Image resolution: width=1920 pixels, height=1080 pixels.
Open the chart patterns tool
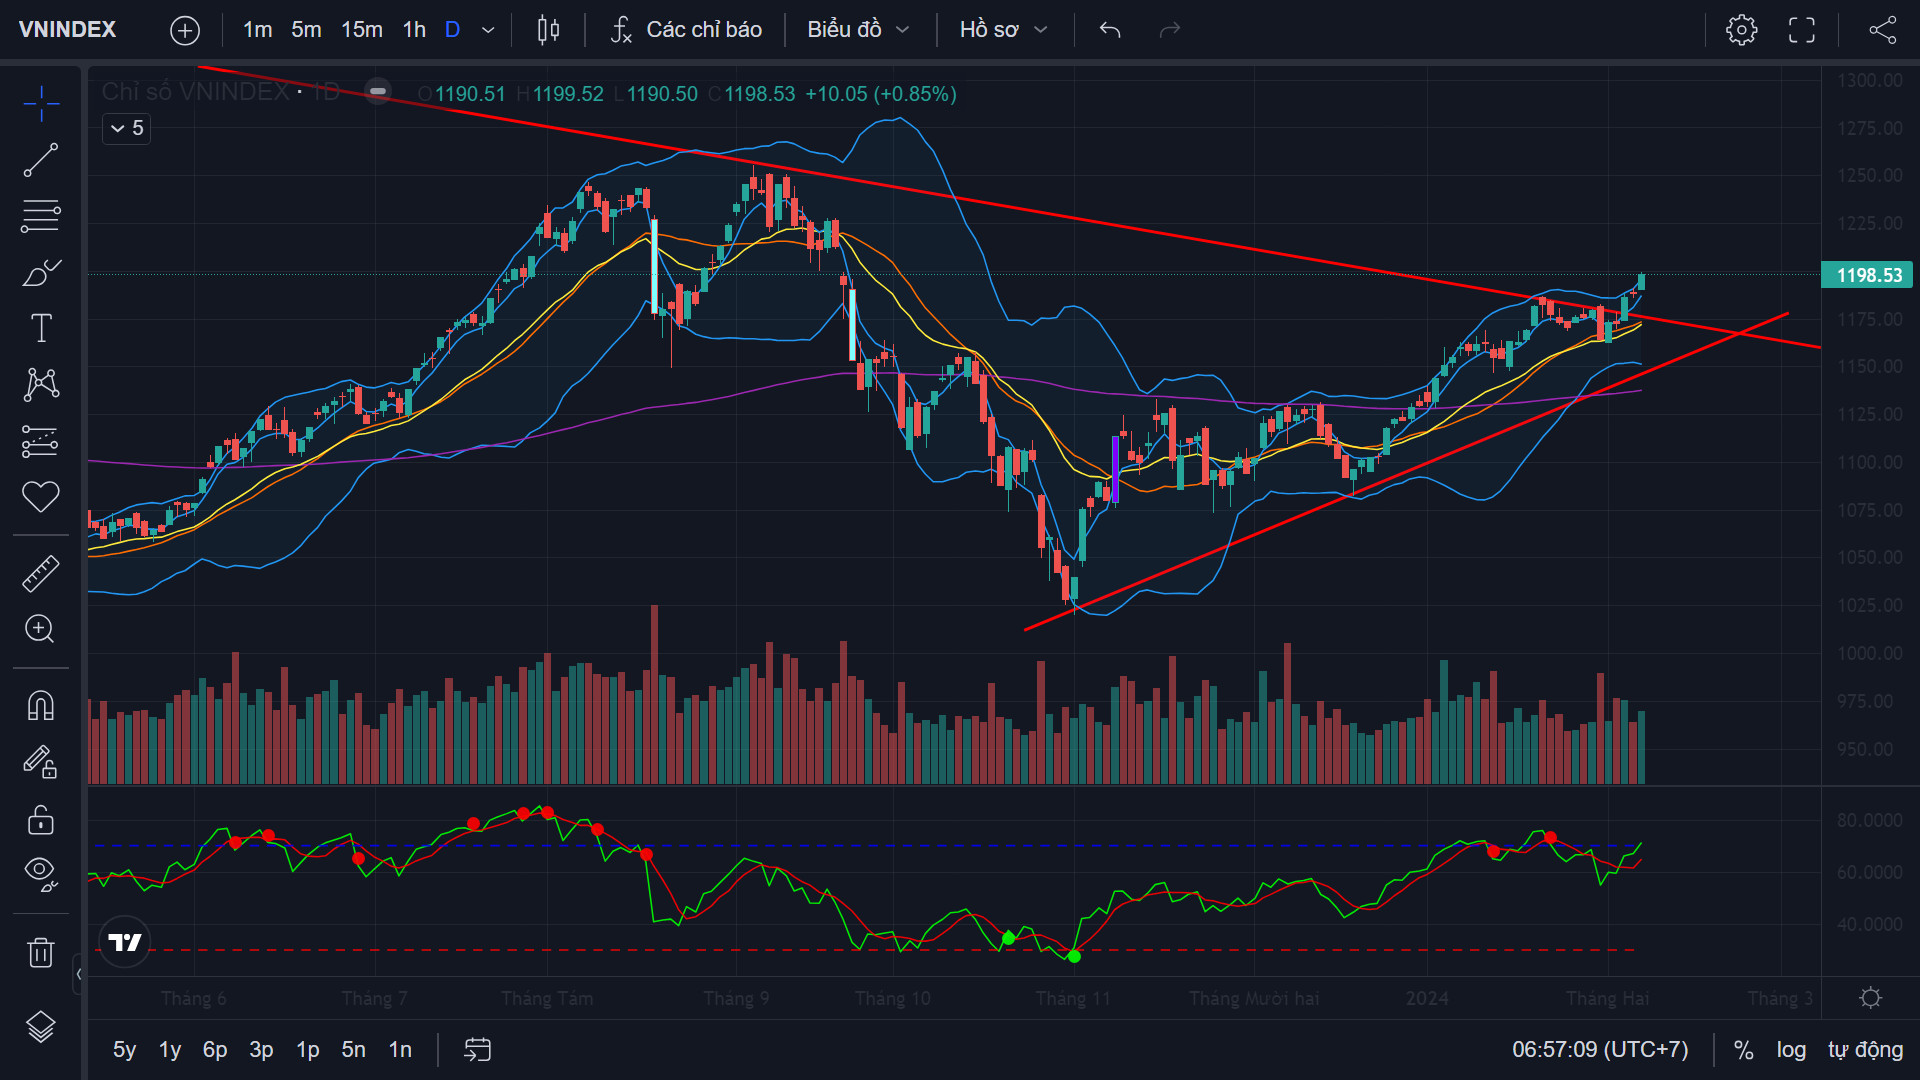(x=41, y=384)
